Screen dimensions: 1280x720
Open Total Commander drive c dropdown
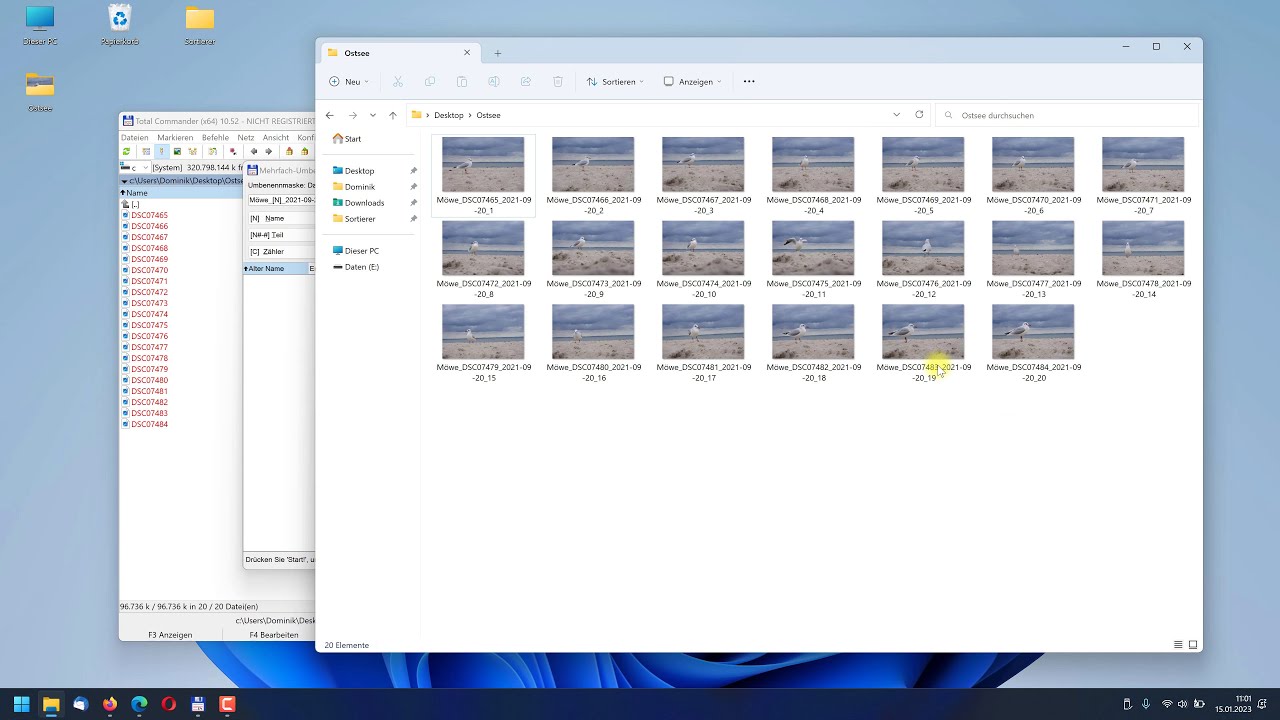click(x=135, y=168)
